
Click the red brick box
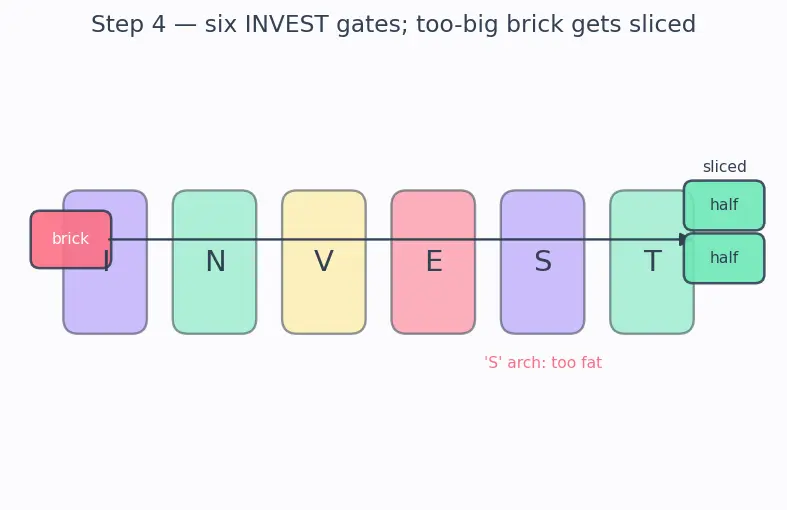(71, 239)
